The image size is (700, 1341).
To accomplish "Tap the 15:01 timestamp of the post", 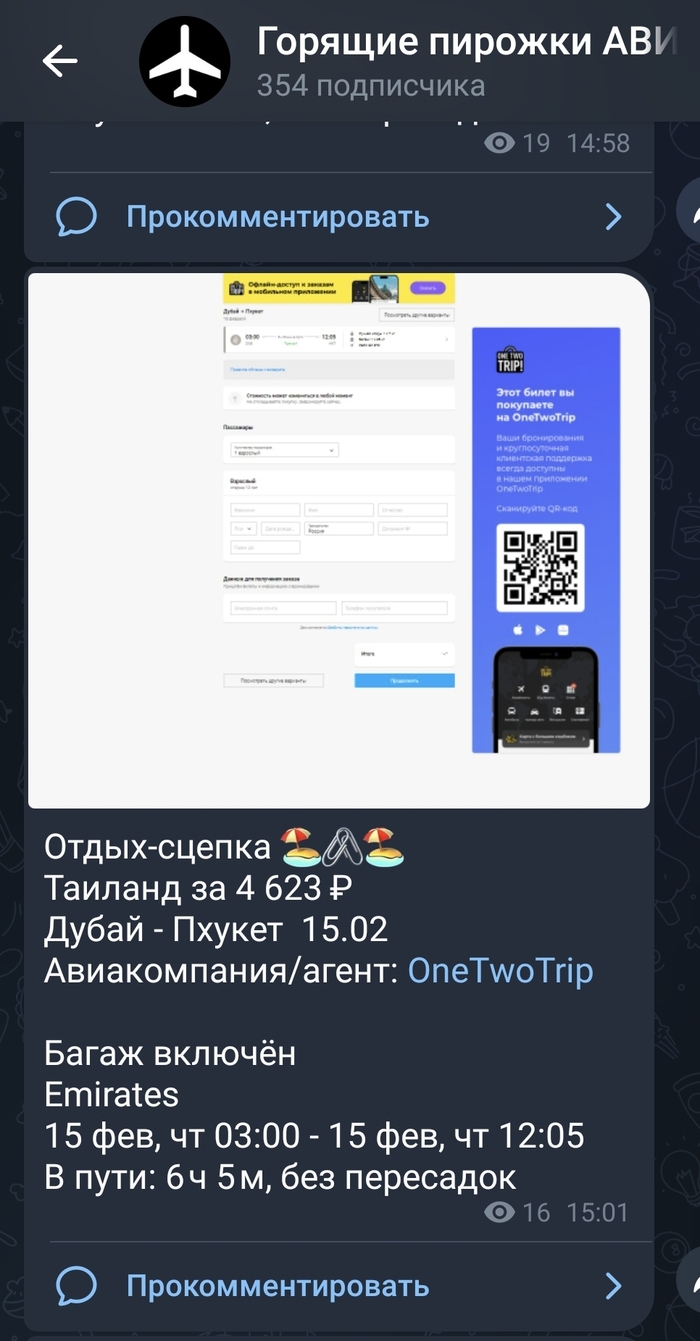I will point(597,1213).
